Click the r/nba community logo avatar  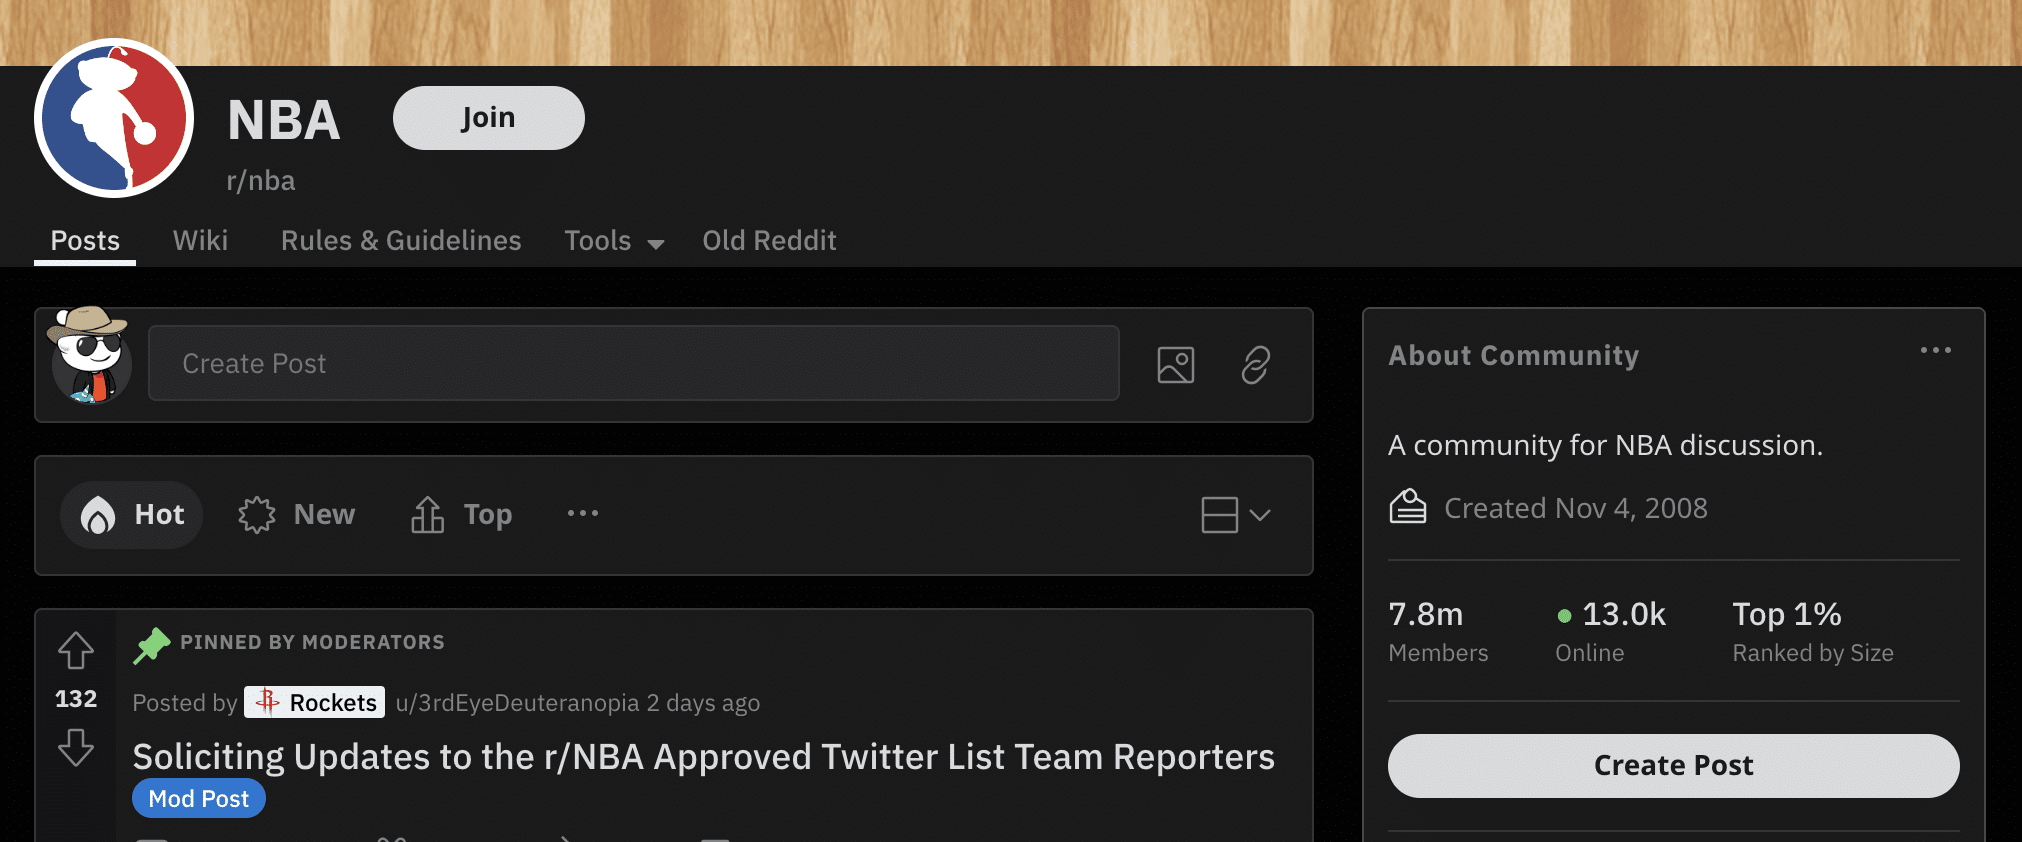tap(114, 118)
